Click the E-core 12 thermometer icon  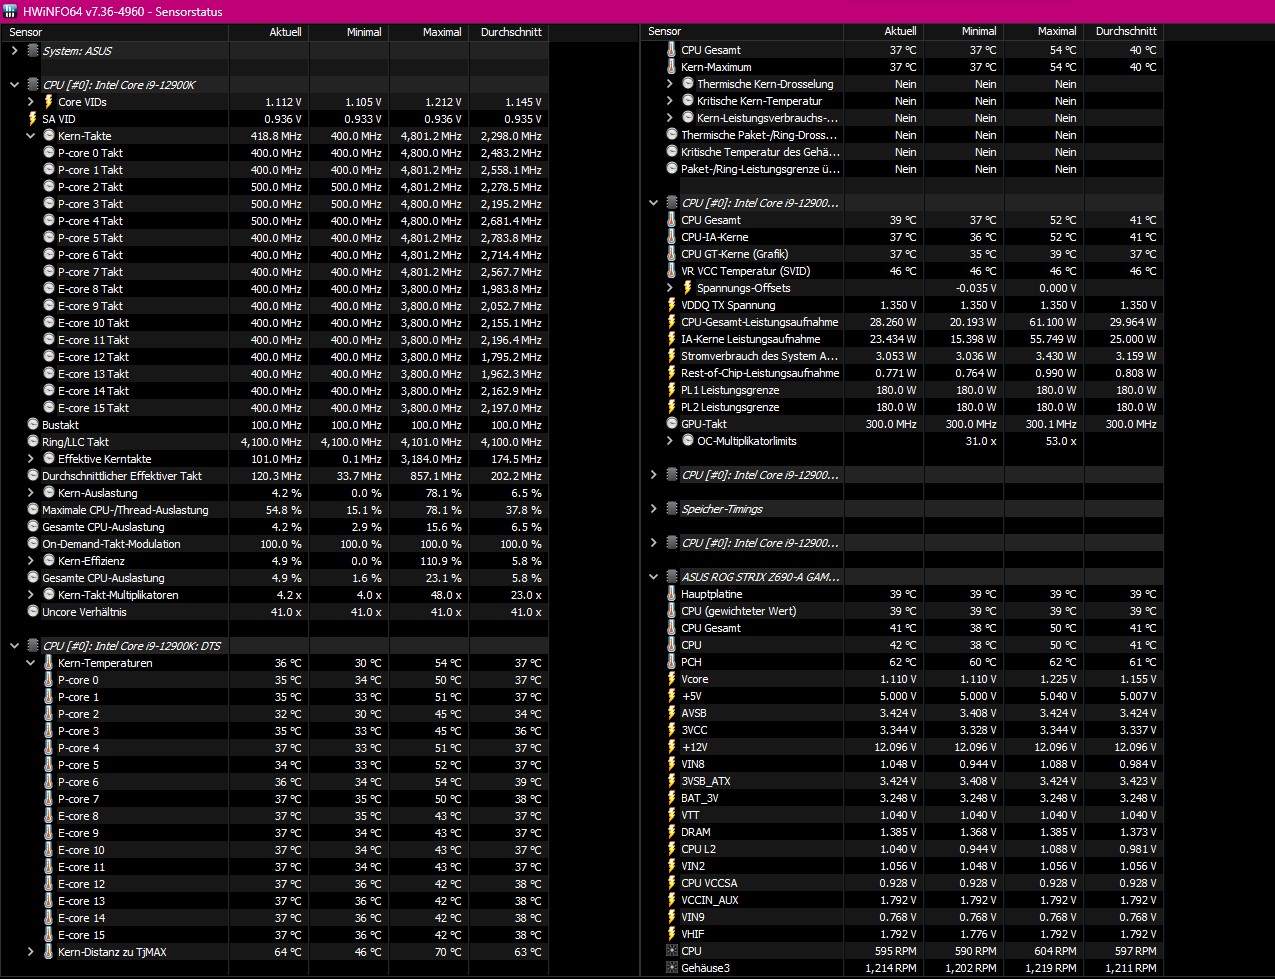click(49, 884)
